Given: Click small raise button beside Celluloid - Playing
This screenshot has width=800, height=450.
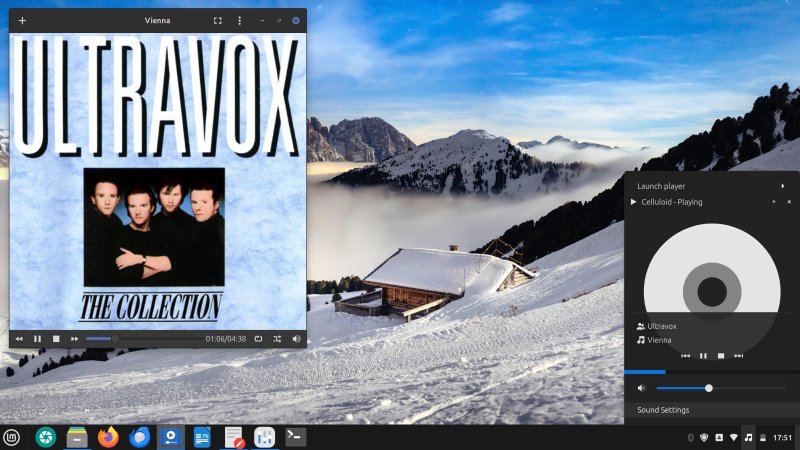Looking at the screenshot, I should click(x=774, y=202).
